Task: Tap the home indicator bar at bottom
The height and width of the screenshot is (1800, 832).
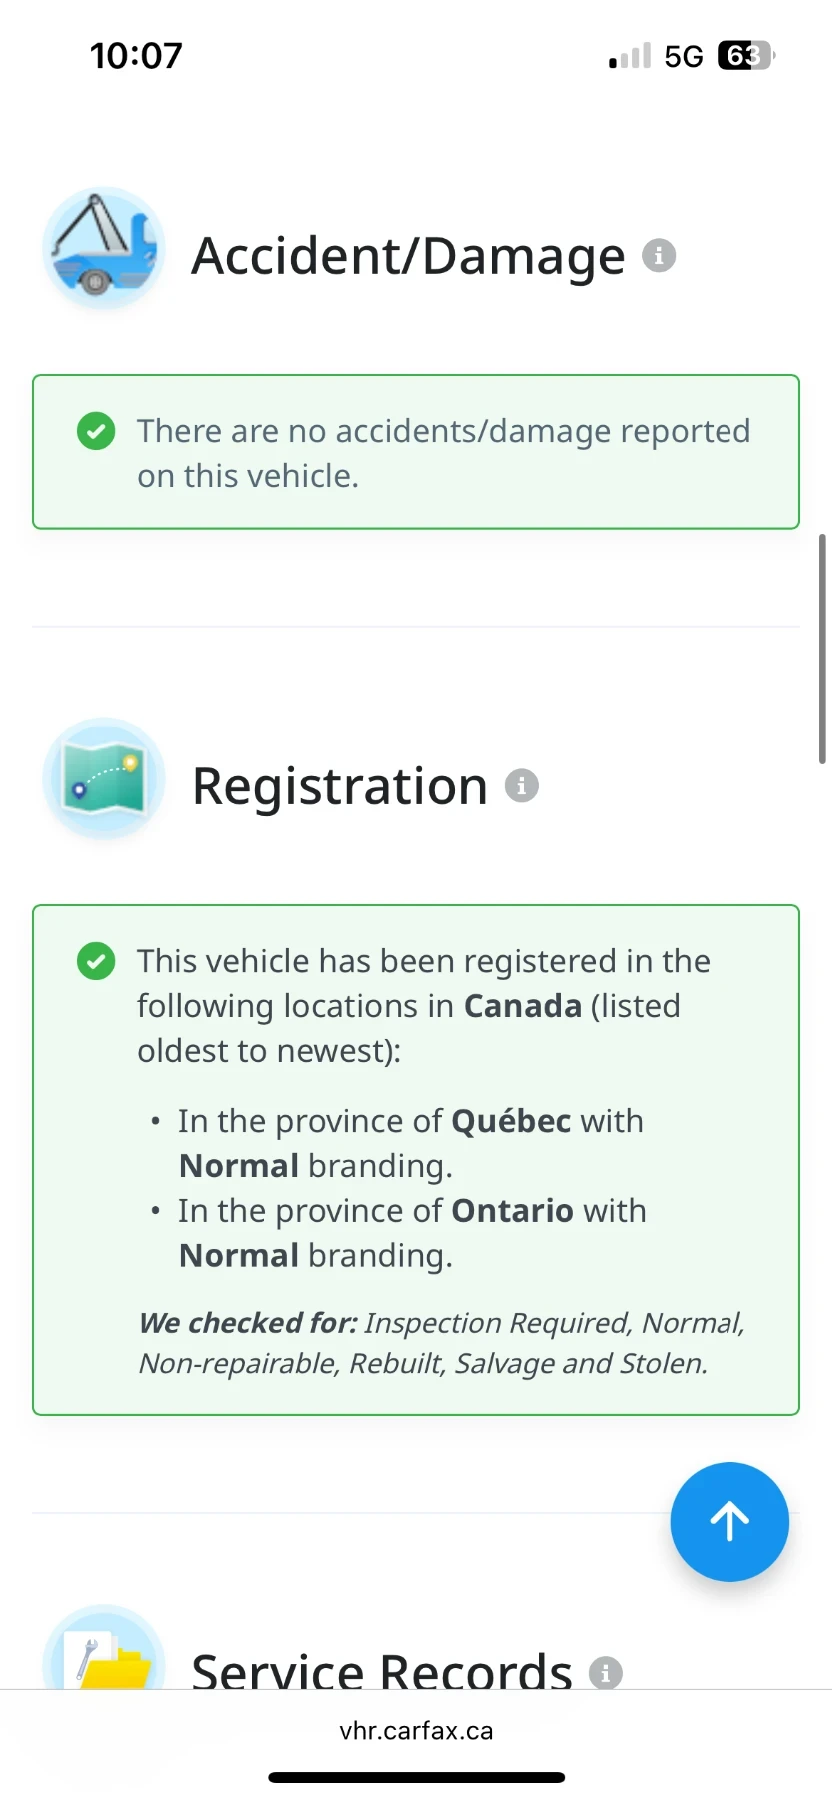Action: click(x=416, y=1777)
